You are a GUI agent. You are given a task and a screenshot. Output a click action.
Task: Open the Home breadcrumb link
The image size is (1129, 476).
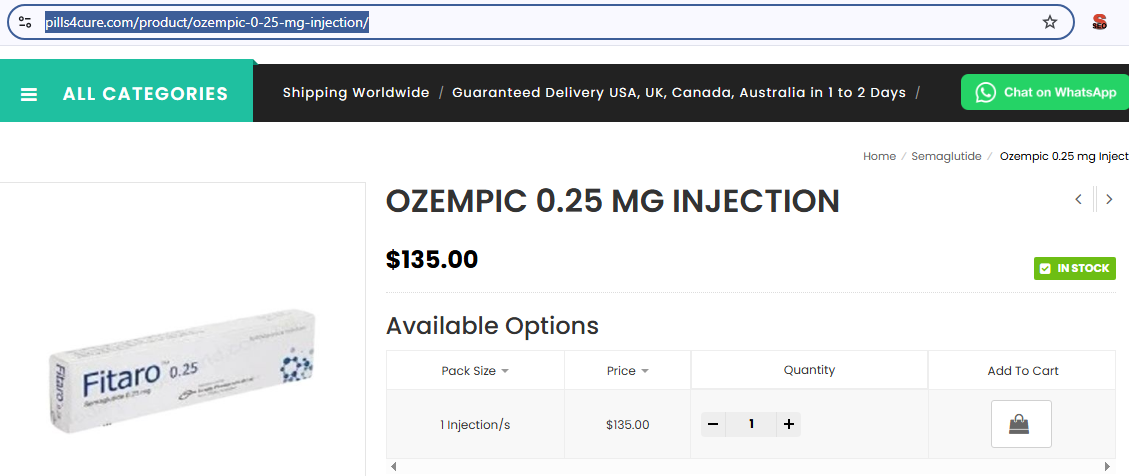pyautogui.click(x=879, y=156)
